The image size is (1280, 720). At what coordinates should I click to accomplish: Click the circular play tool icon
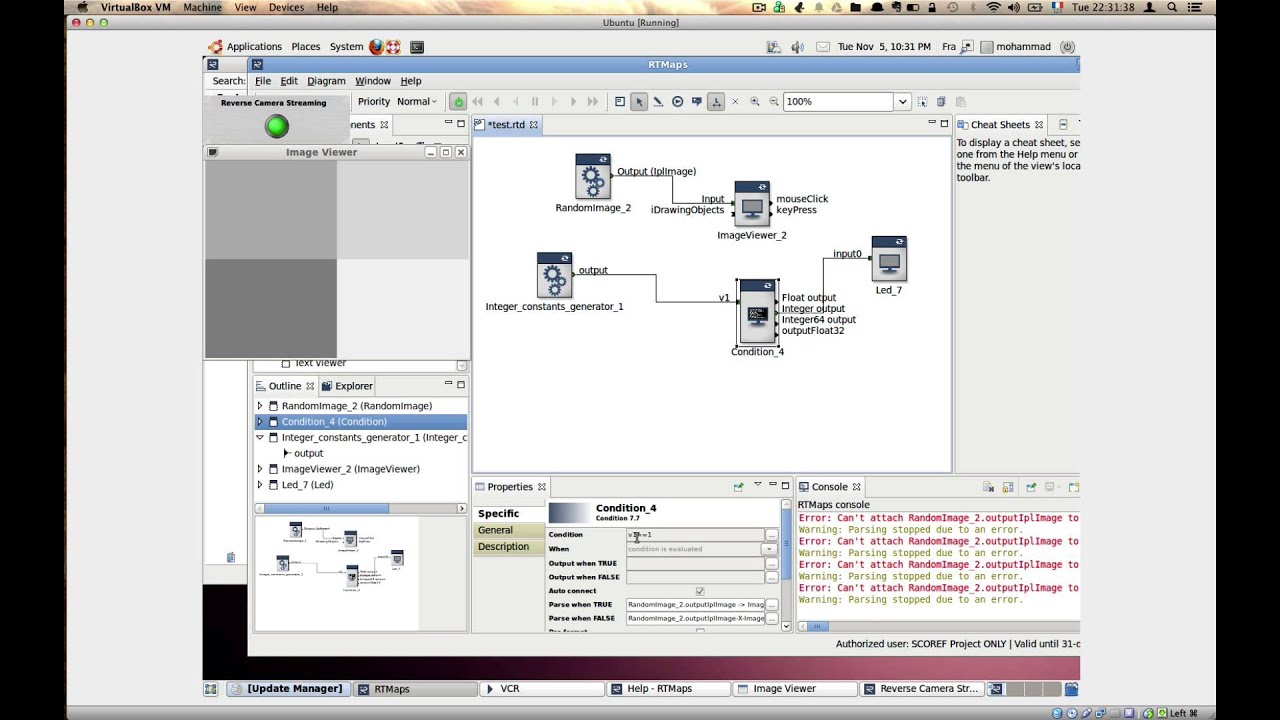click(x=677, y=102)
